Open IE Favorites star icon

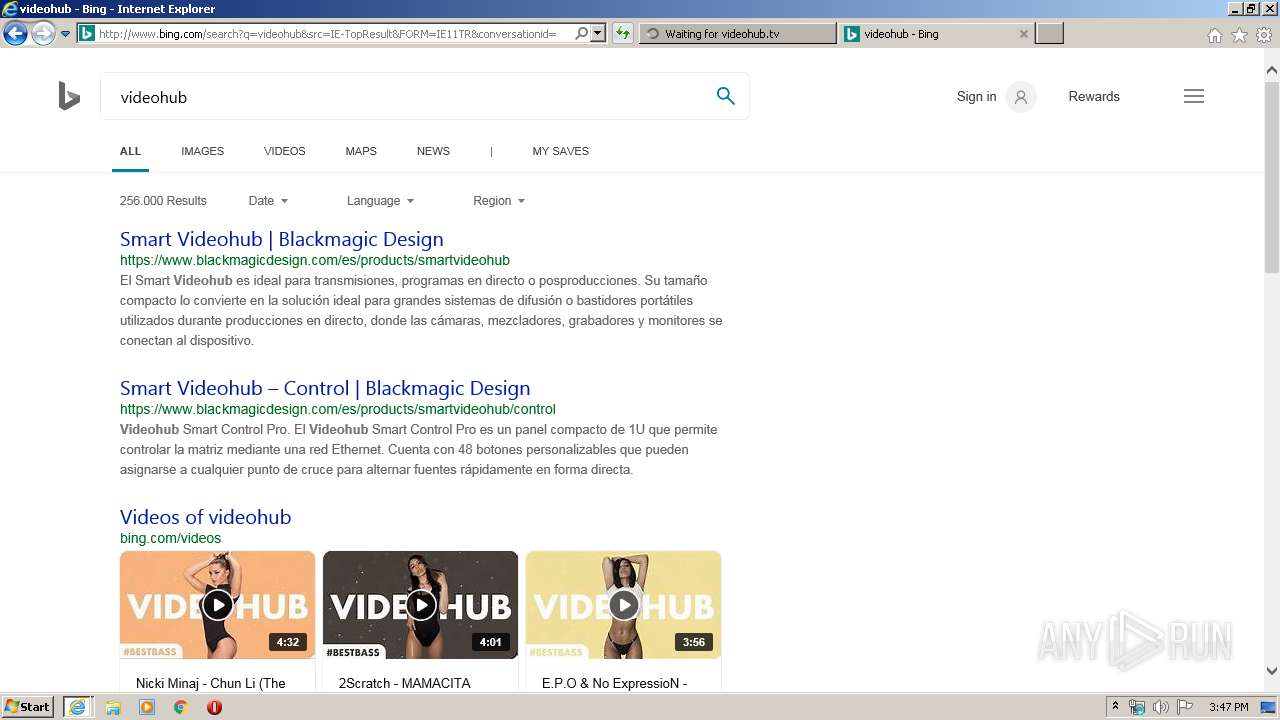(x=1239, y=35)
